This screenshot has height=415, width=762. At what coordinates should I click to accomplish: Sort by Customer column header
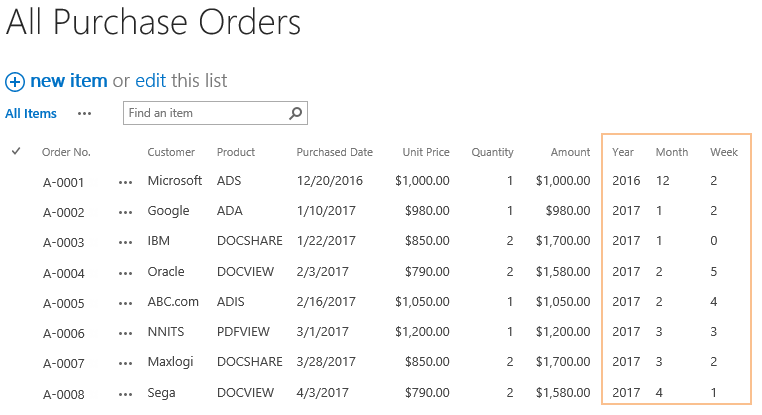click(x=171, y=152)
